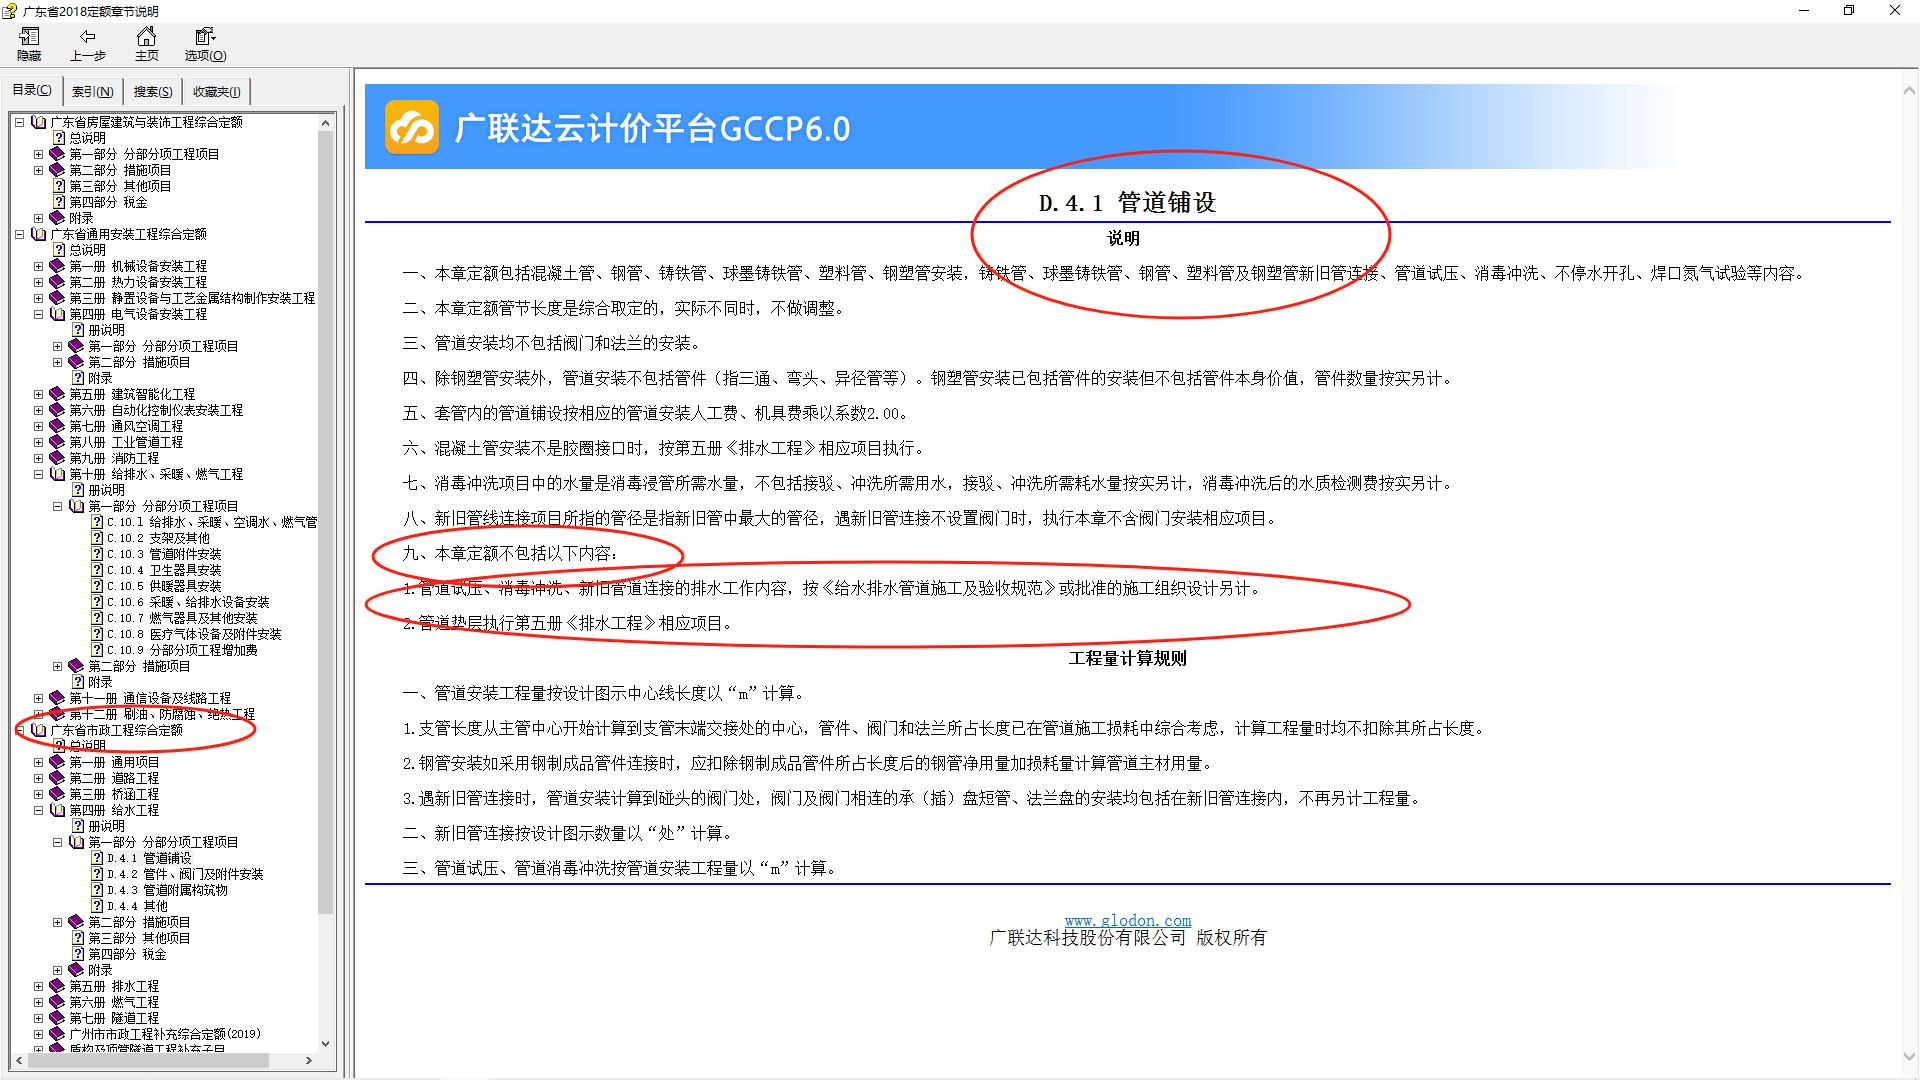
Task: Click the 隐藏 (Hide) toolbar icon
Action: [x=29, y=37]
